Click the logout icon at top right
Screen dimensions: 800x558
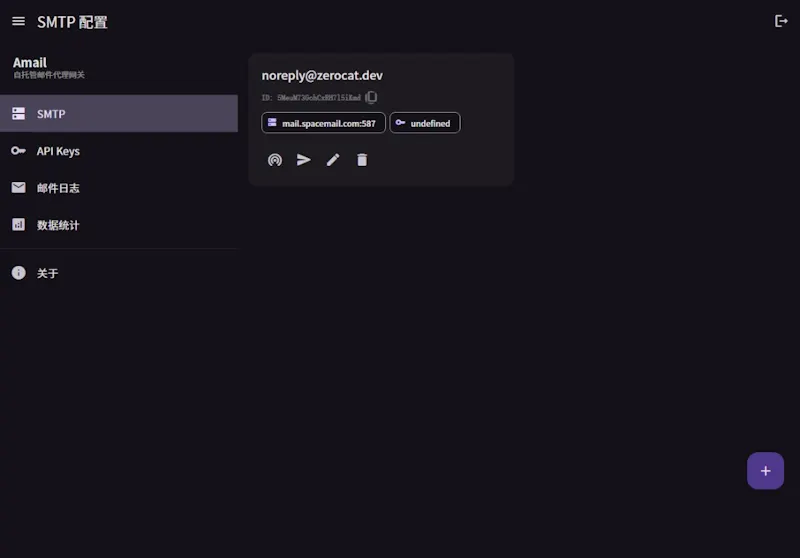[781, 21]
